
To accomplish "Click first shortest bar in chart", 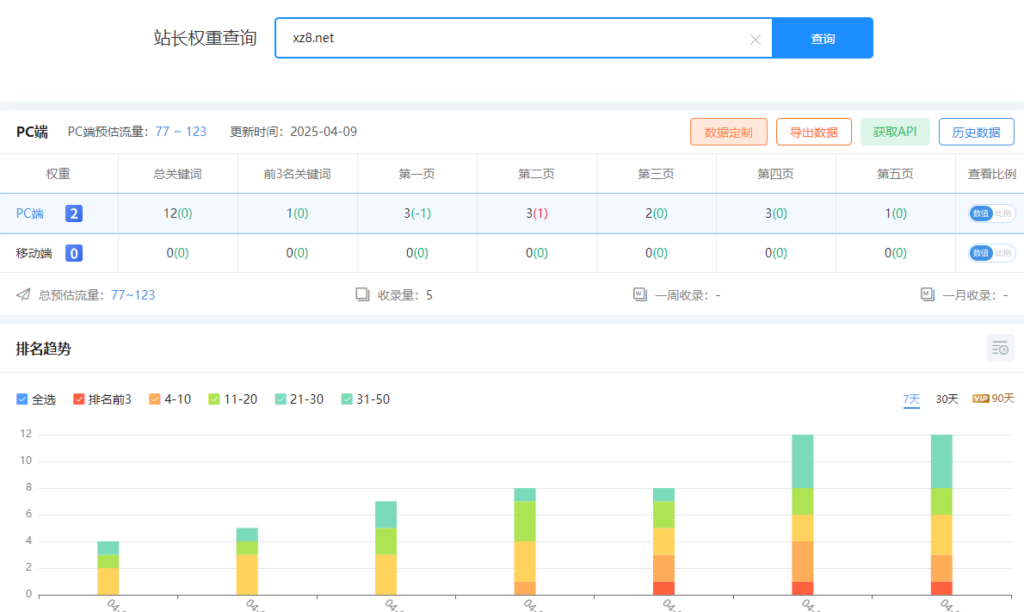I will [108, 568].
